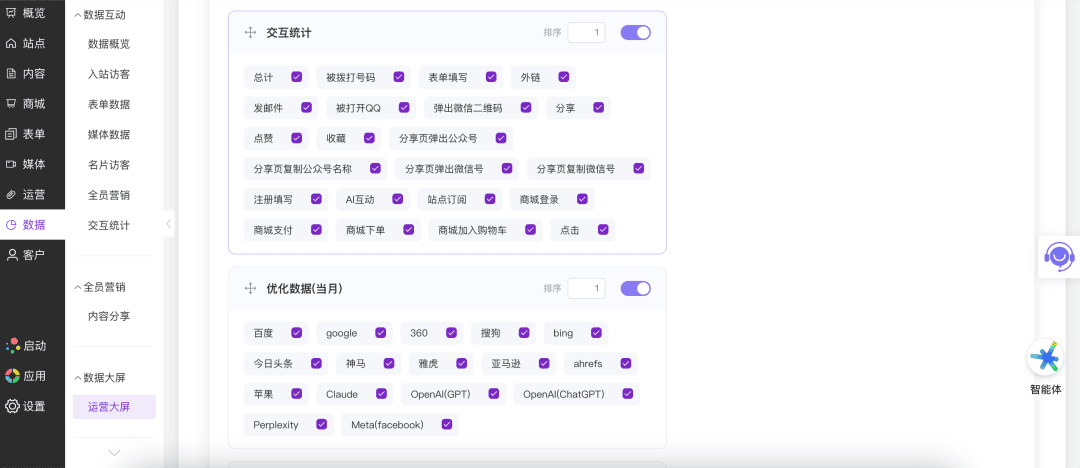Uncheck the 百度 checkbox

(297, 333)
